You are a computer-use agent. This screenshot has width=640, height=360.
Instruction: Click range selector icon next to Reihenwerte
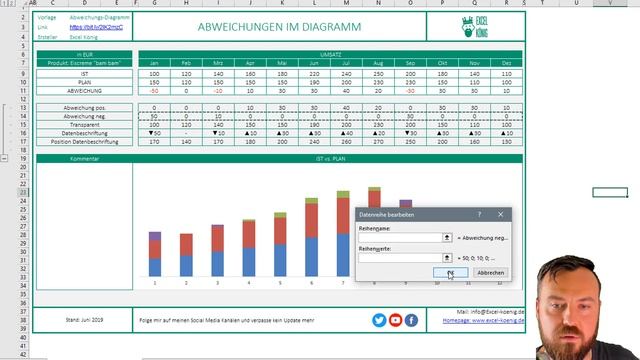[447, 258]
